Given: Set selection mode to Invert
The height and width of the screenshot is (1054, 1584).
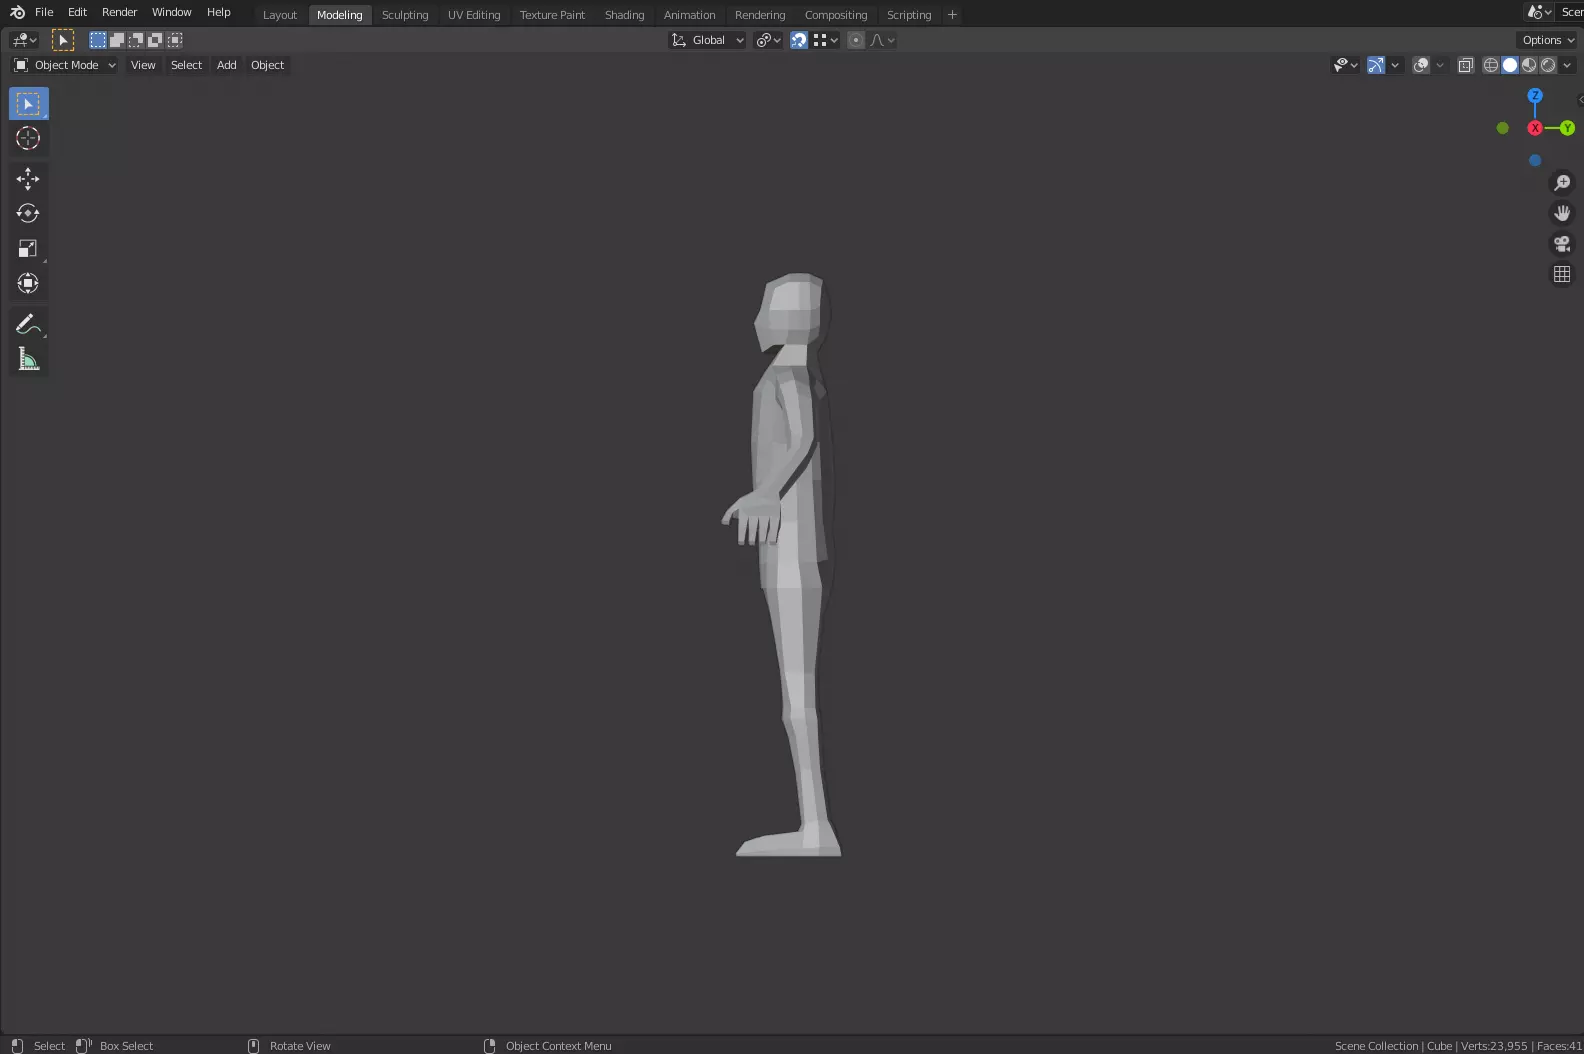Looking at the screenshot, I should 155,40.
